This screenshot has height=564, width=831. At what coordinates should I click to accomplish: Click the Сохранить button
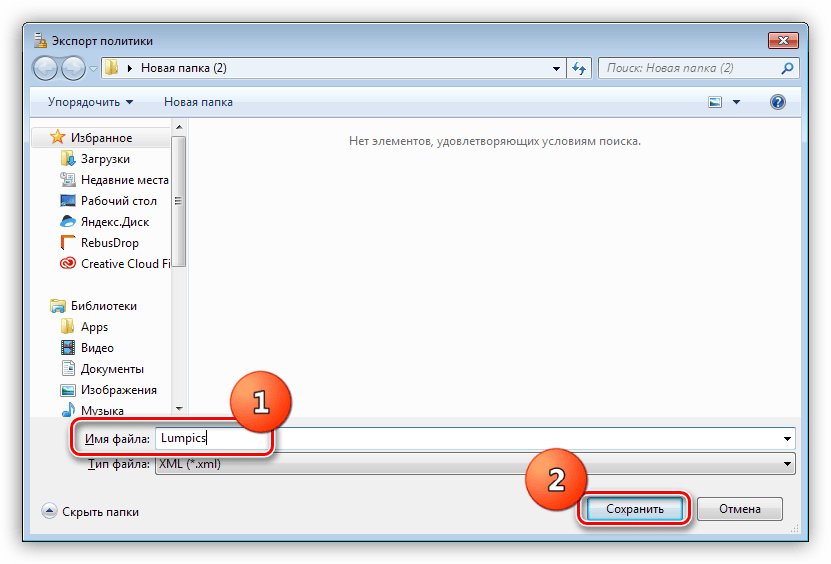pyautogui.click(x=634, y=509)
